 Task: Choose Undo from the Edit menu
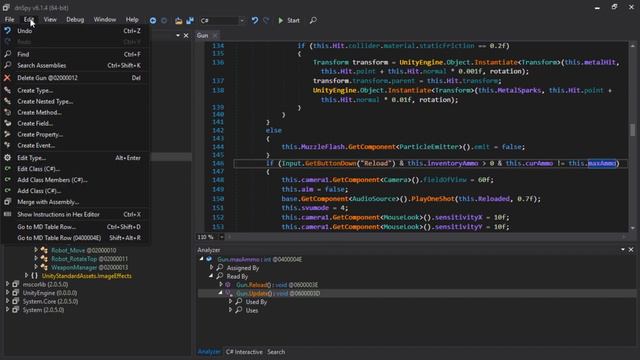[74, 31]
